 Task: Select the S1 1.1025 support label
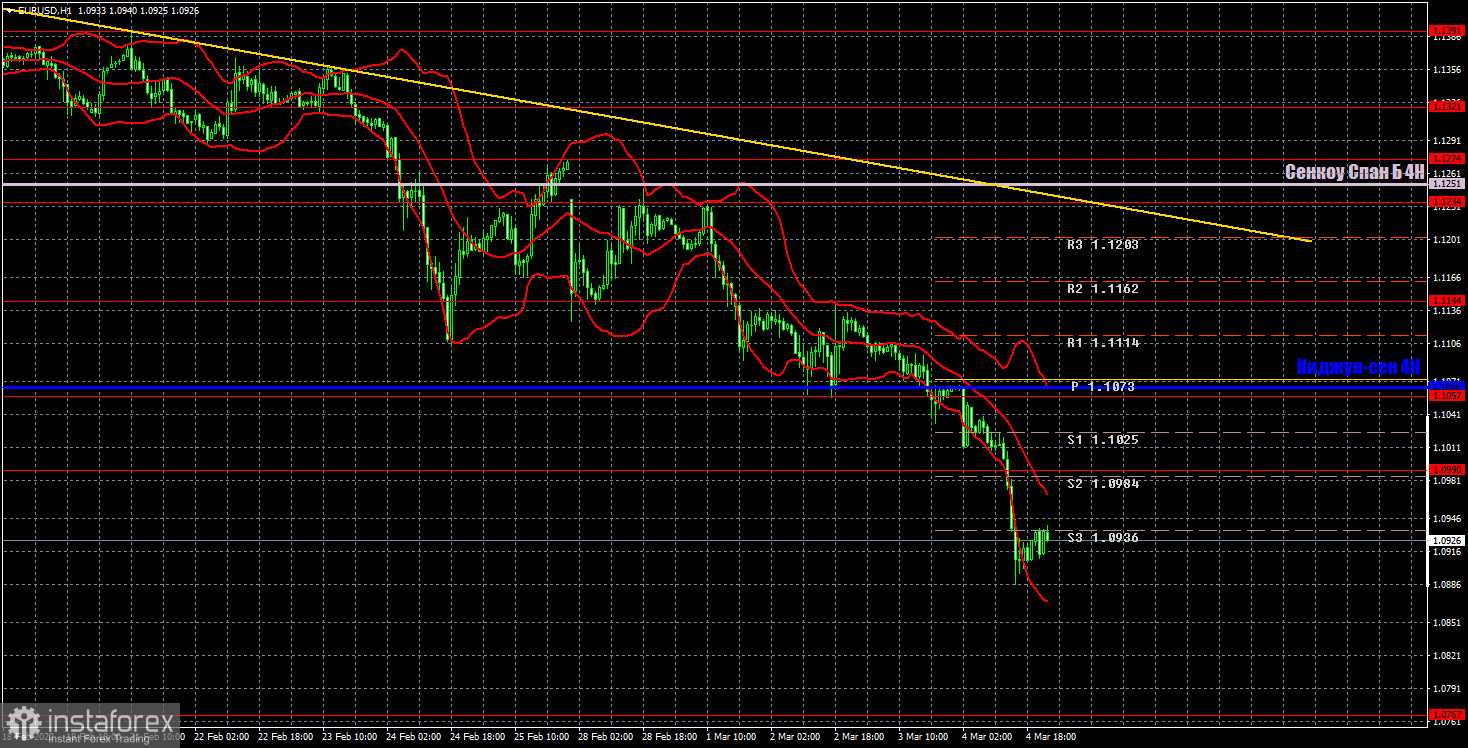tap(1102, 440)
